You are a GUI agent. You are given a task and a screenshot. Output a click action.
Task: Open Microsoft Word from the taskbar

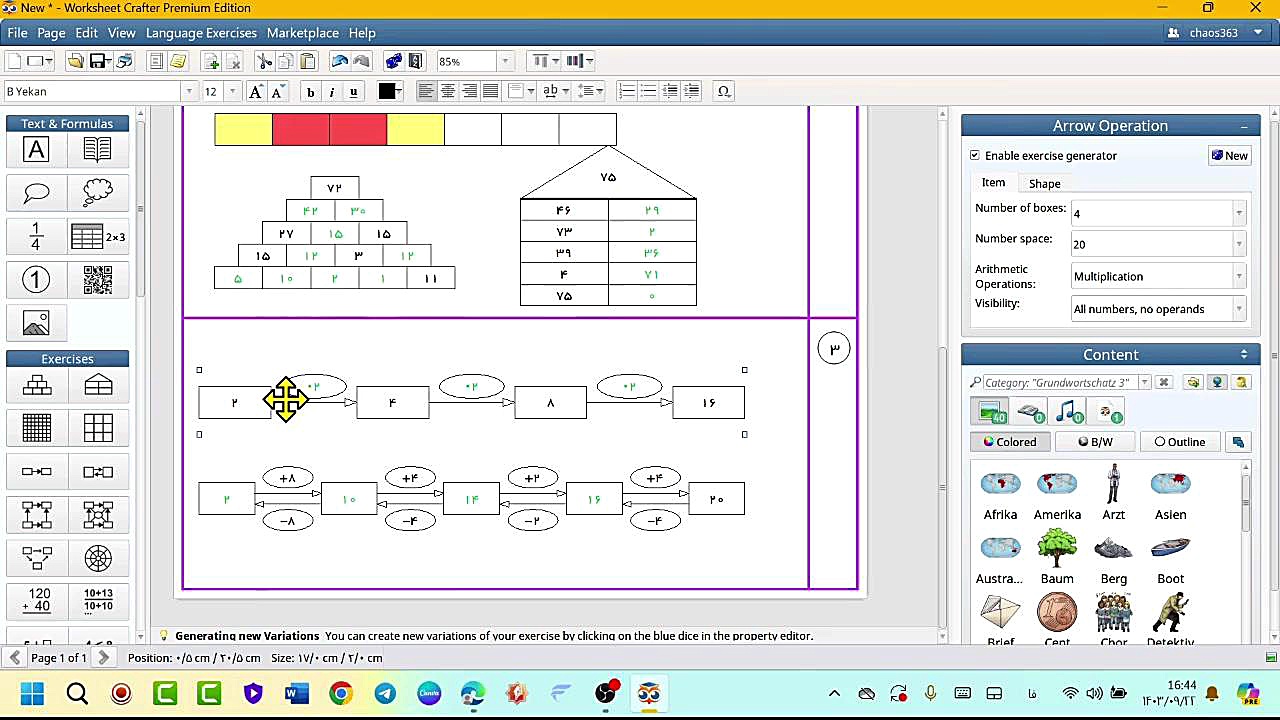pos(297,693)
